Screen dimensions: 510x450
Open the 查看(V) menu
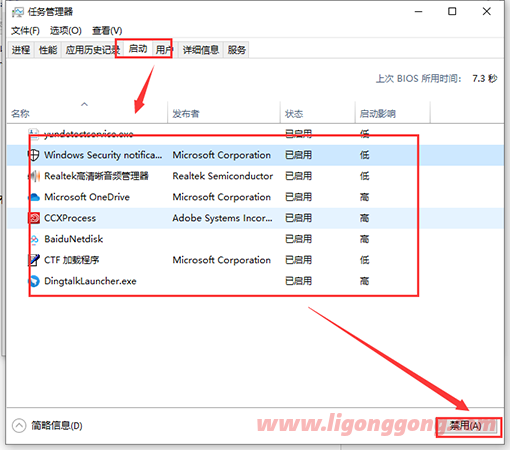click(107, 31)
